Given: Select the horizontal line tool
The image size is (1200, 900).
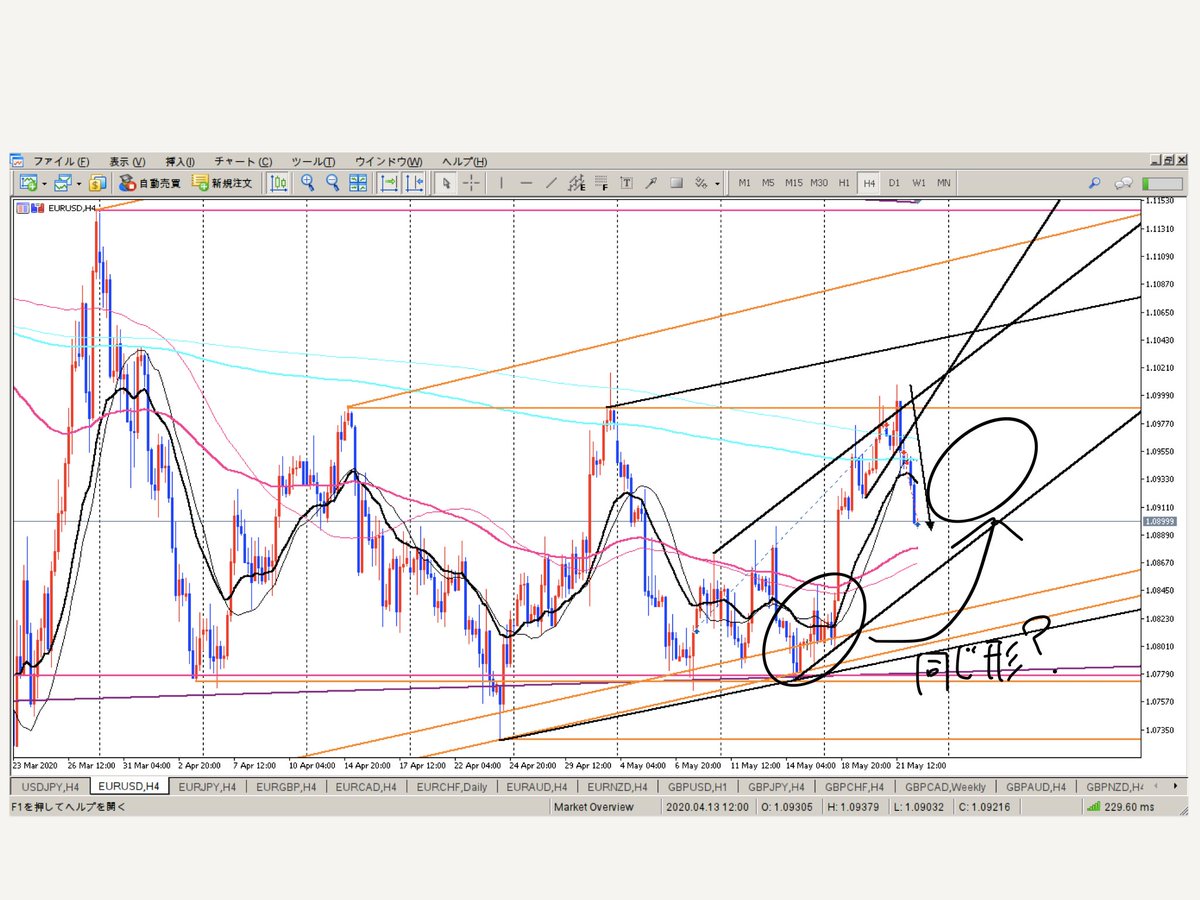Looking at the screenshot, I should pyautogui.click(x=526, y=183).
